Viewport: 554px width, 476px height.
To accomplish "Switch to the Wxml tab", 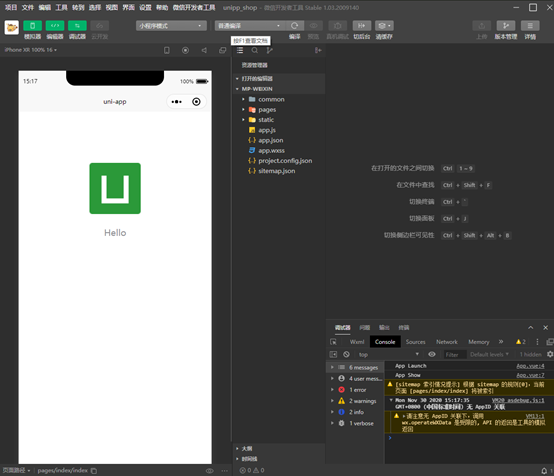I will point(357,342).
